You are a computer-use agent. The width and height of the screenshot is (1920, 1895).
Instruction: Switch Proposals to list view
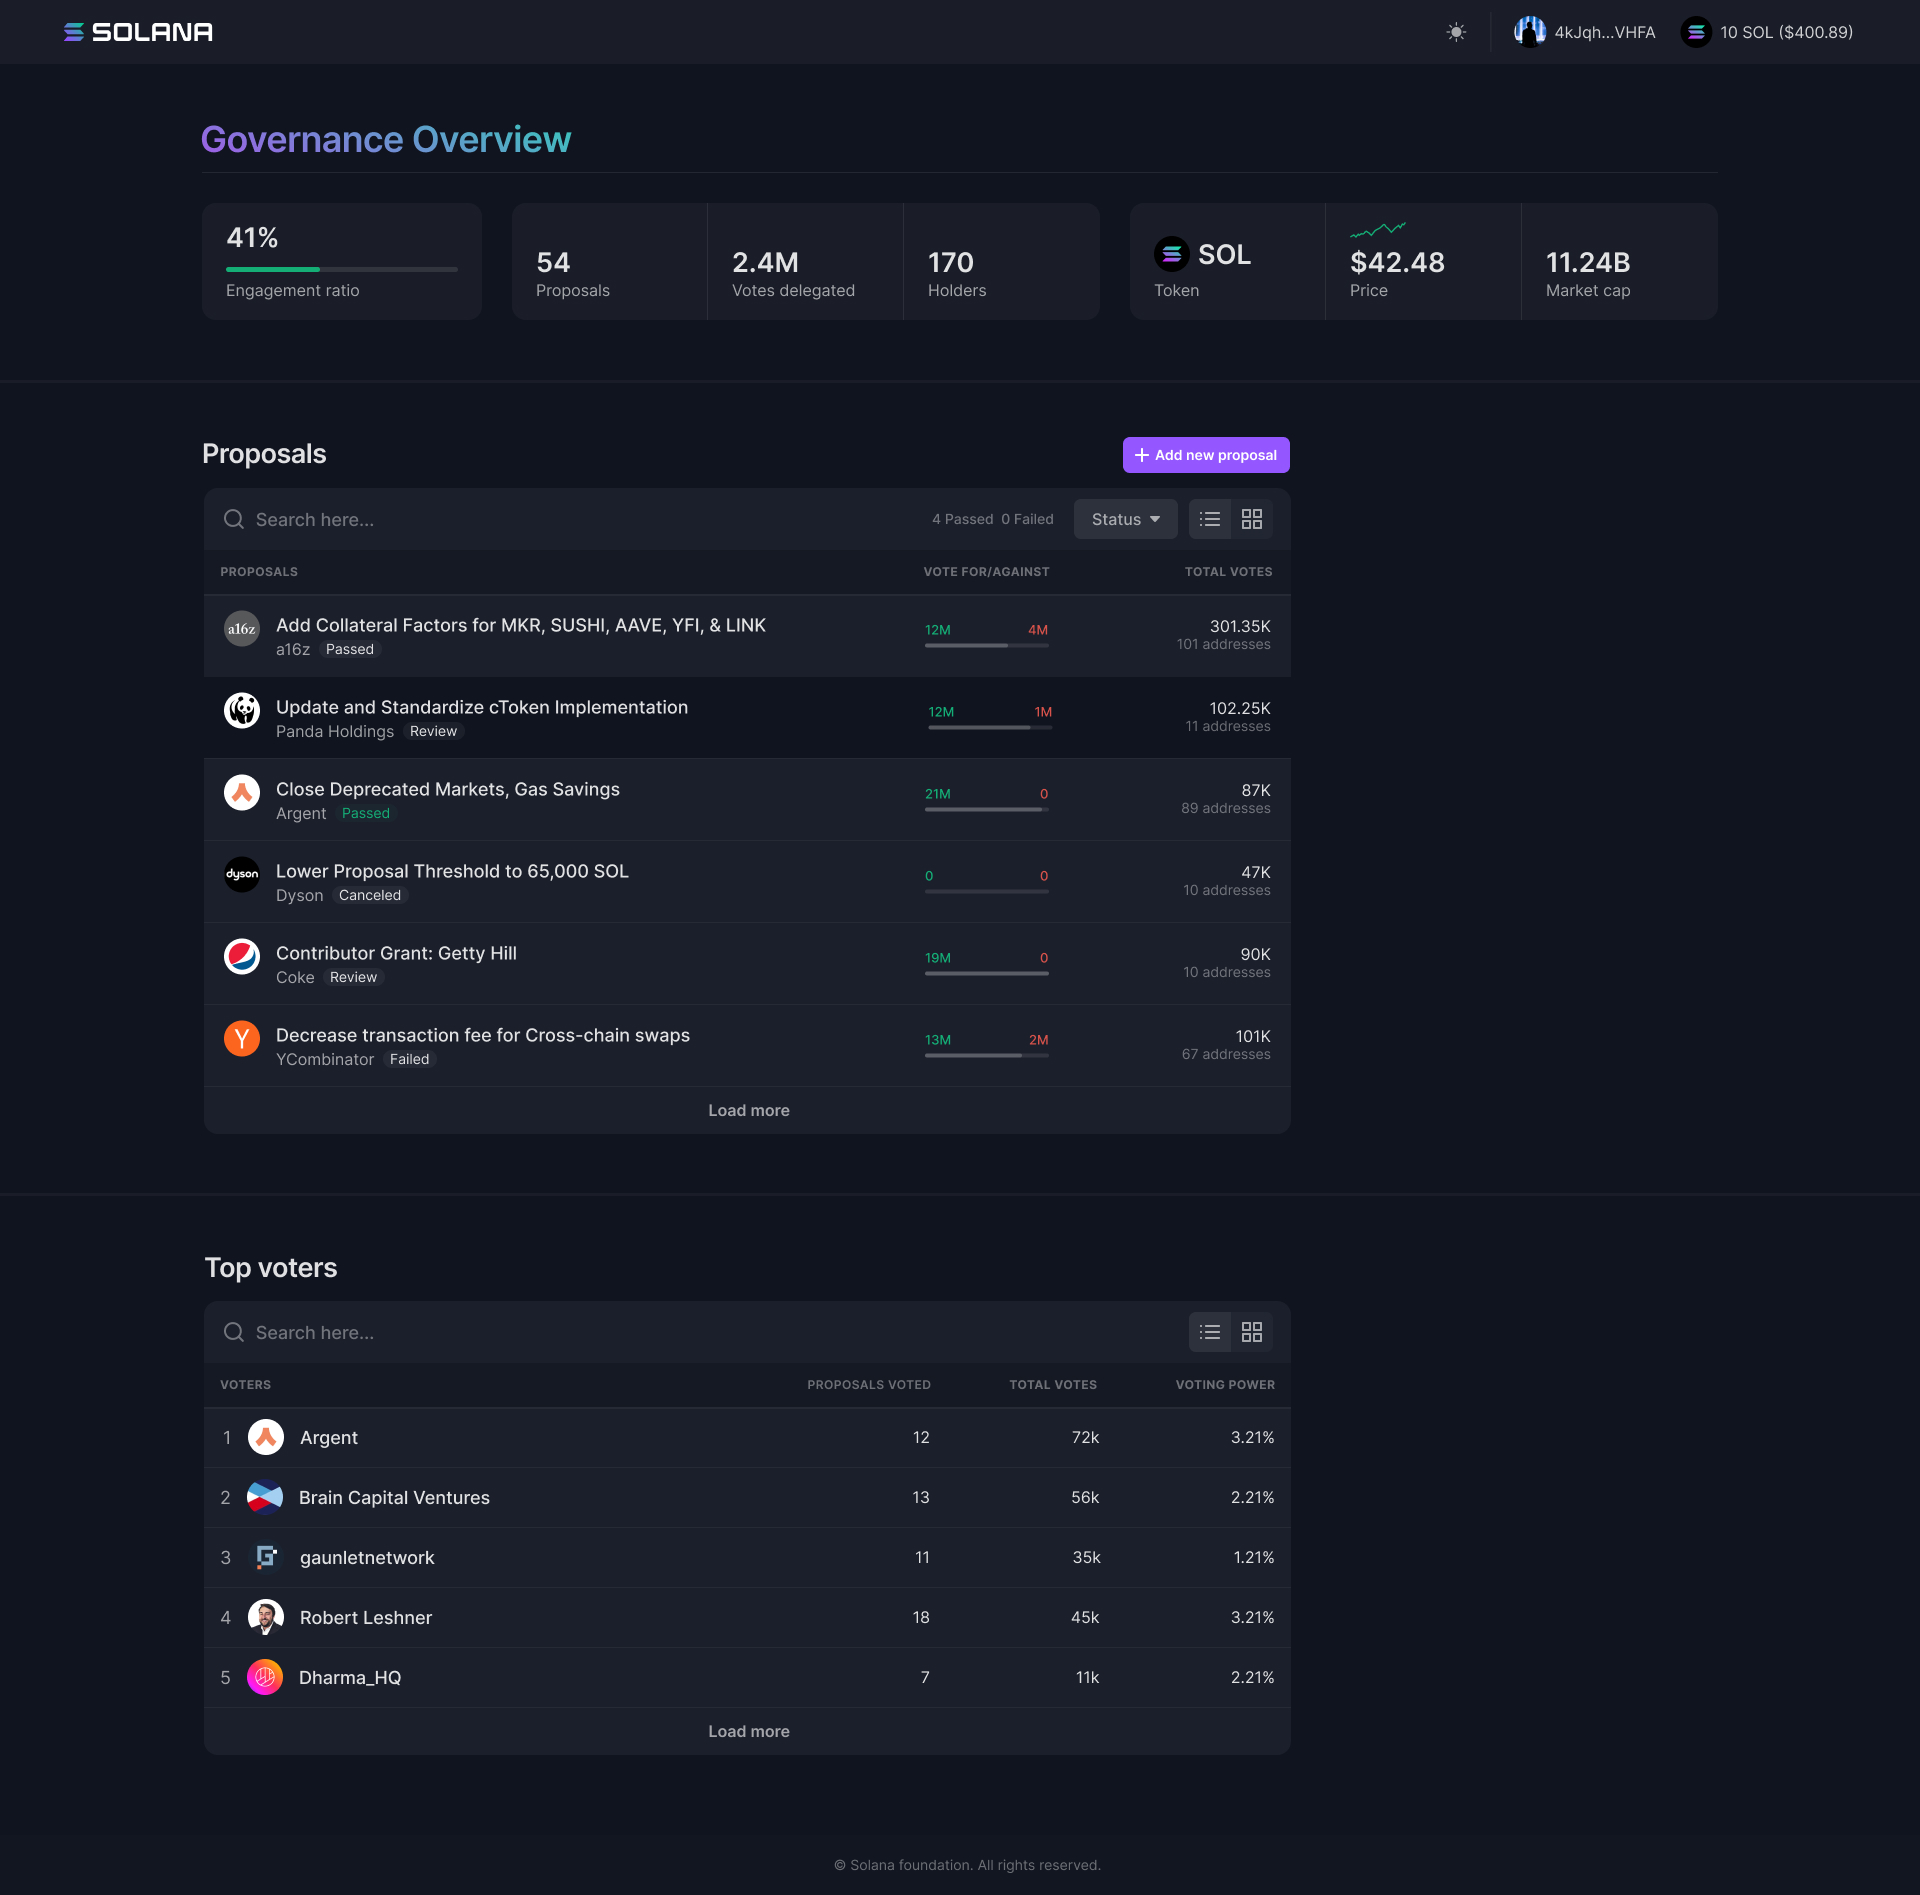[1210, 519]
